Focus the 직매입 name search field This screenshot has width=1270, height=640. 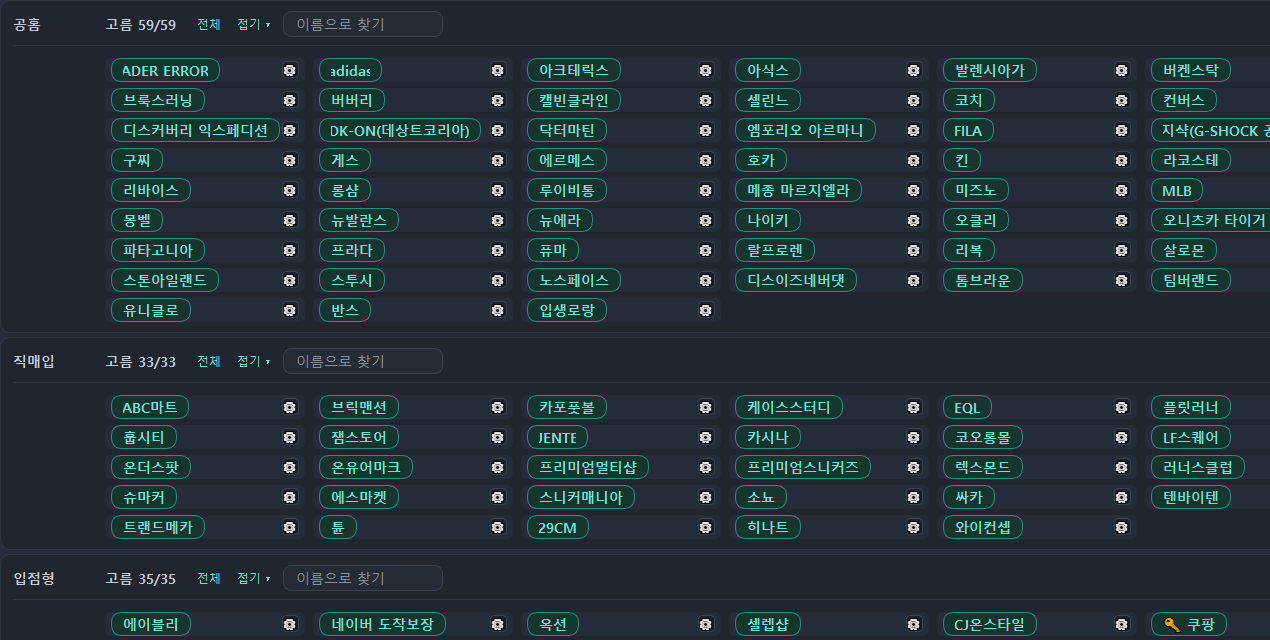(363, 361)
